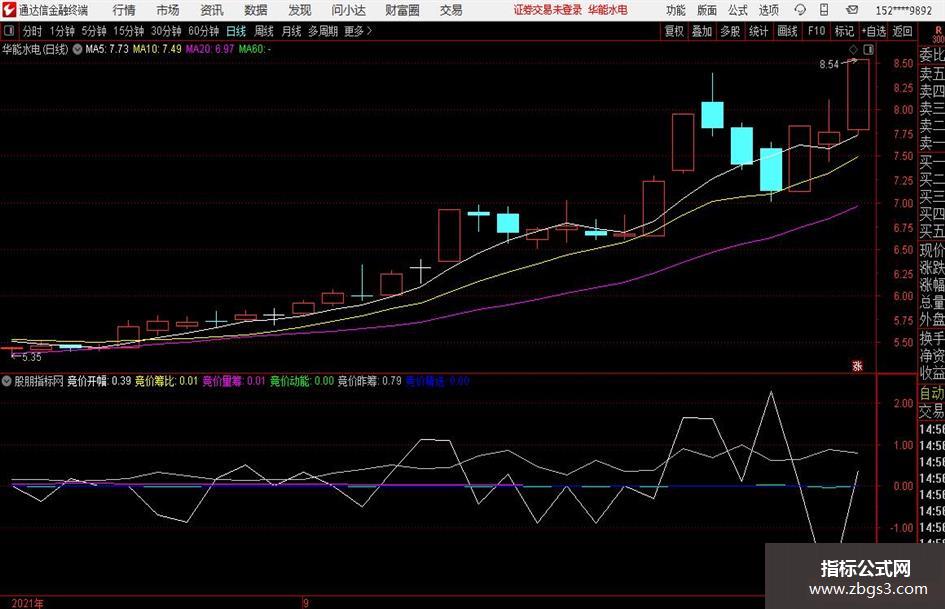Click 2021年 on the time axis

pyautogui.click(x=27, y=603)
